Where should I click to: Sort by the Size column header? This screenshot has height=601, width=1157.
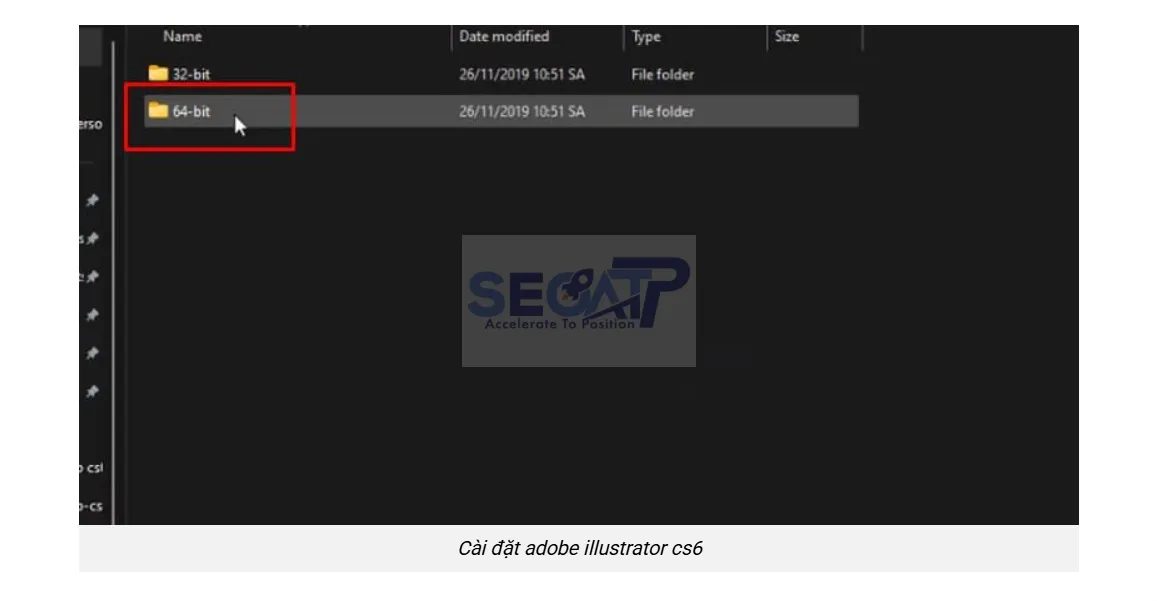click(x=787, y=37)
